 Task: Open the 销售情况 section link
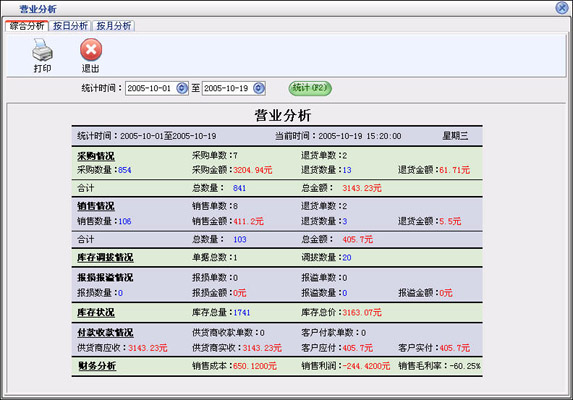[x=96, y=206]
